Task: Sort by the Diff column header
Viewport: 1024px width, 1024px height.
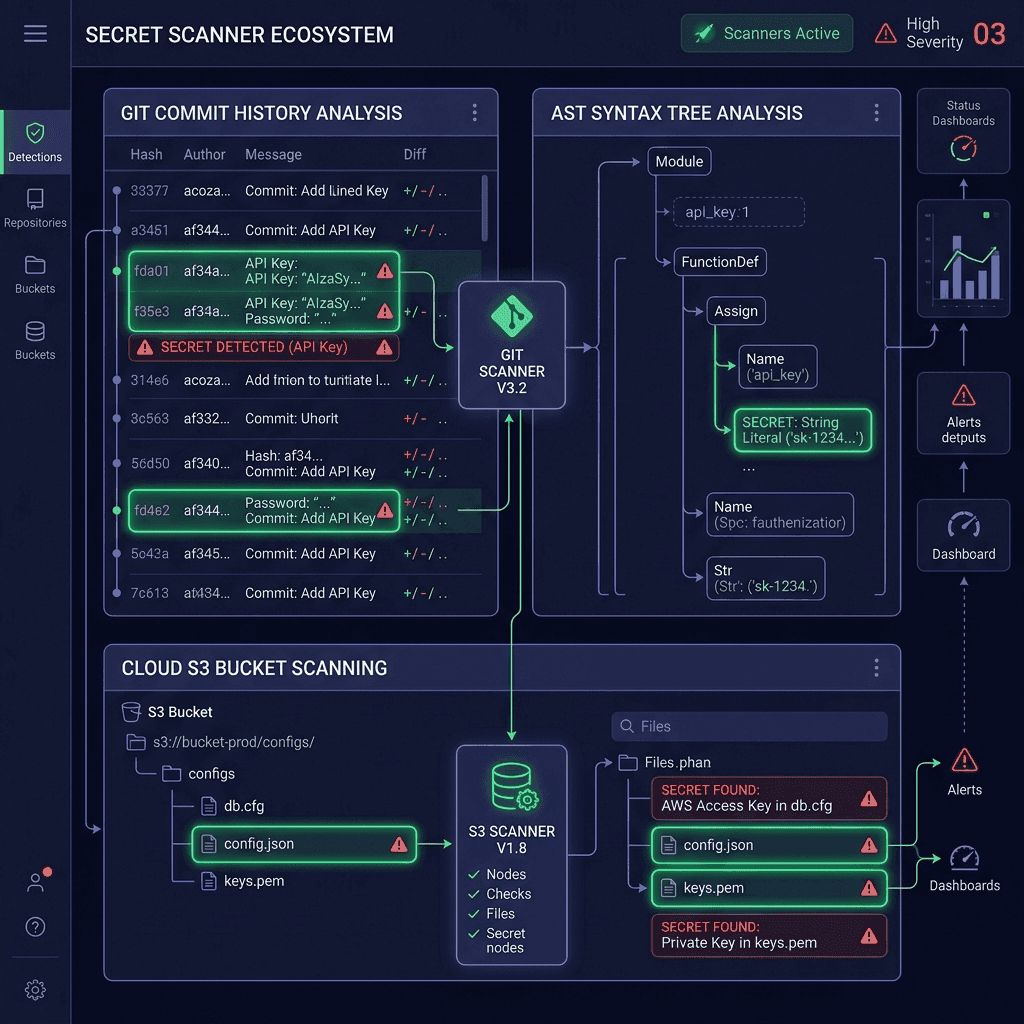Action: pos(415,155)
